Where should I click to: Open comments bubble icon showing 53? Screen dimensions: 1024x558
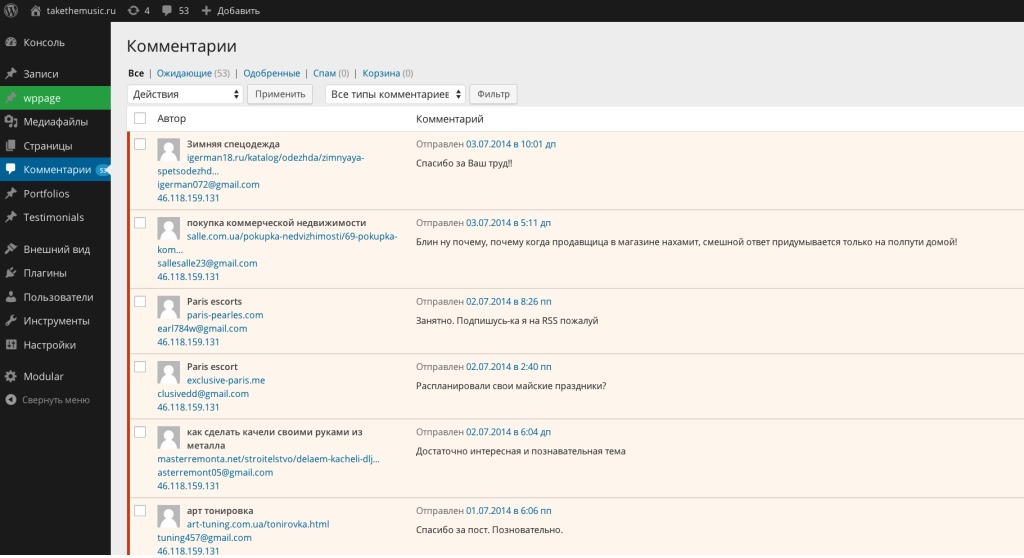coord(167,10)
